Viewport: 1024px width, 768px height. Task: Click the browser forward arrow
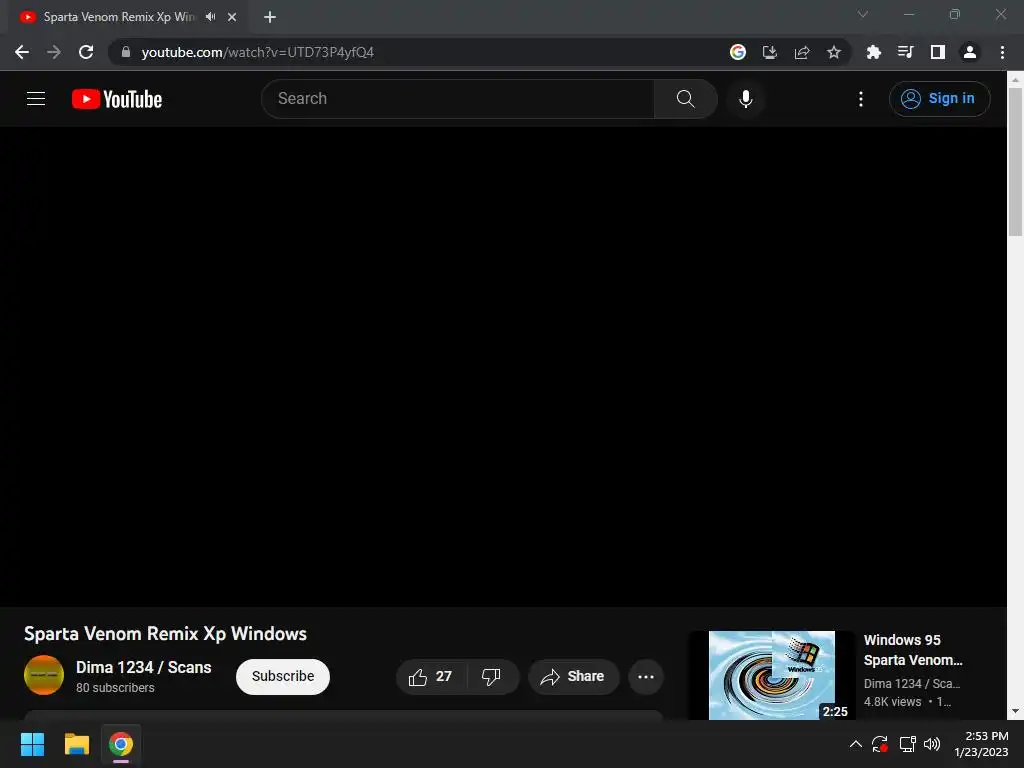pos(54,52)
